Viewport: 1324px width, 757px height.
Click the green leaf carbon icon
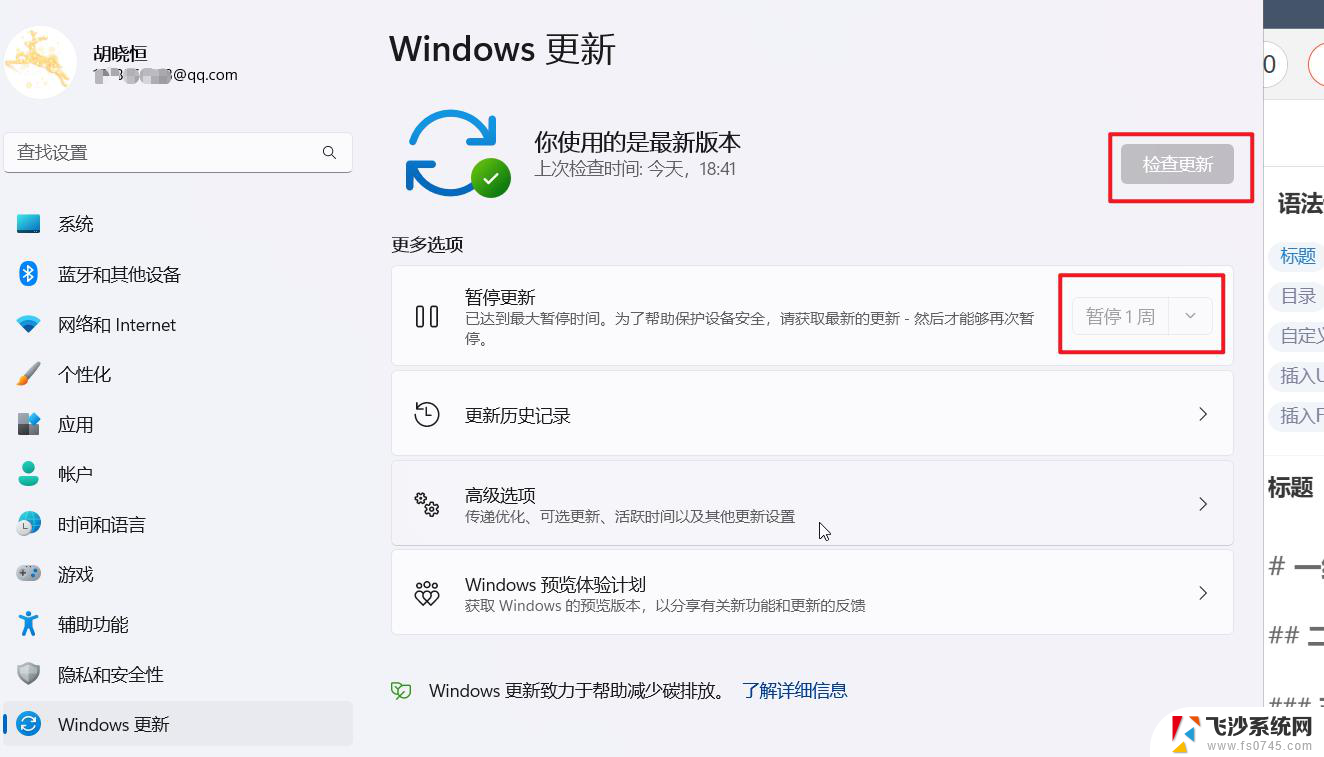point(401,690)
